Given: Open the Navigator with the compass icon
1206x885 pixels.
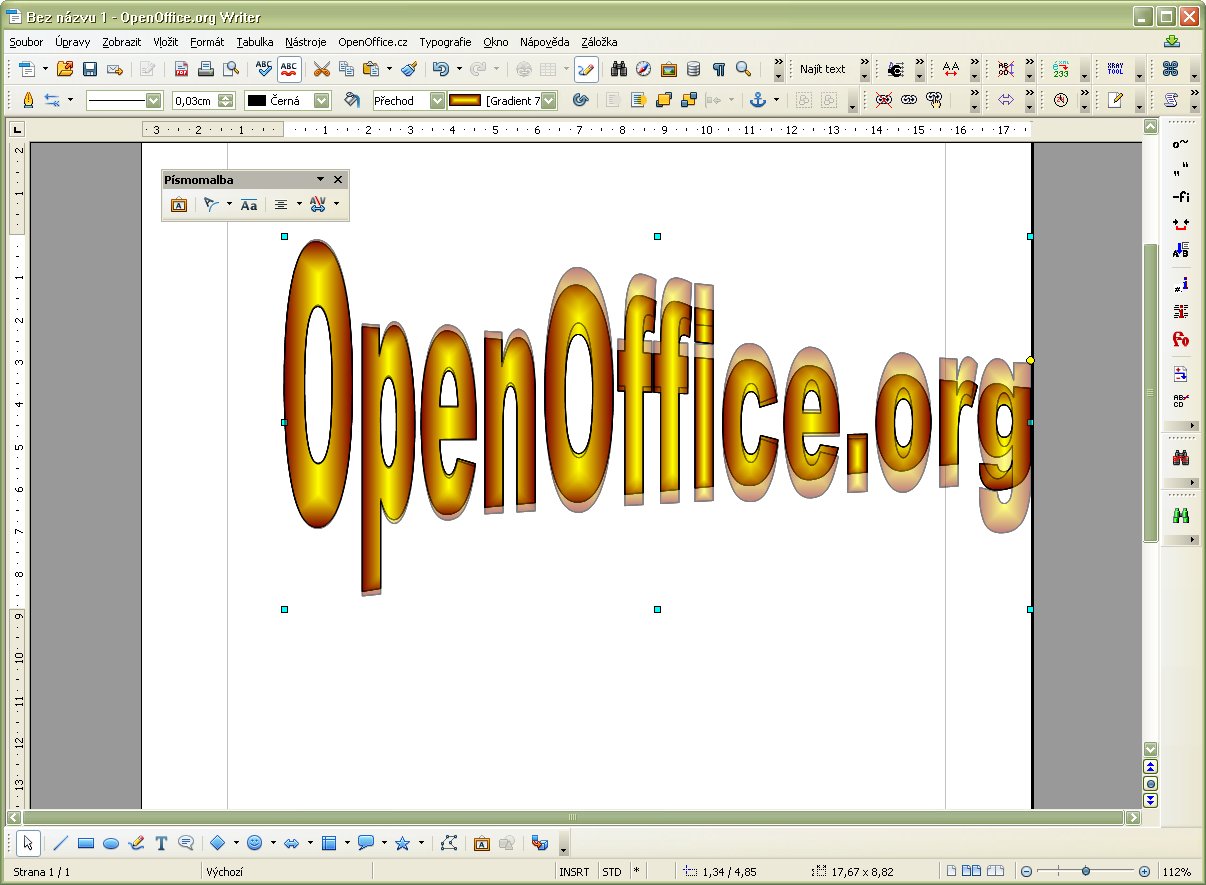Looking at the screenshot, I should click(644, 69).
